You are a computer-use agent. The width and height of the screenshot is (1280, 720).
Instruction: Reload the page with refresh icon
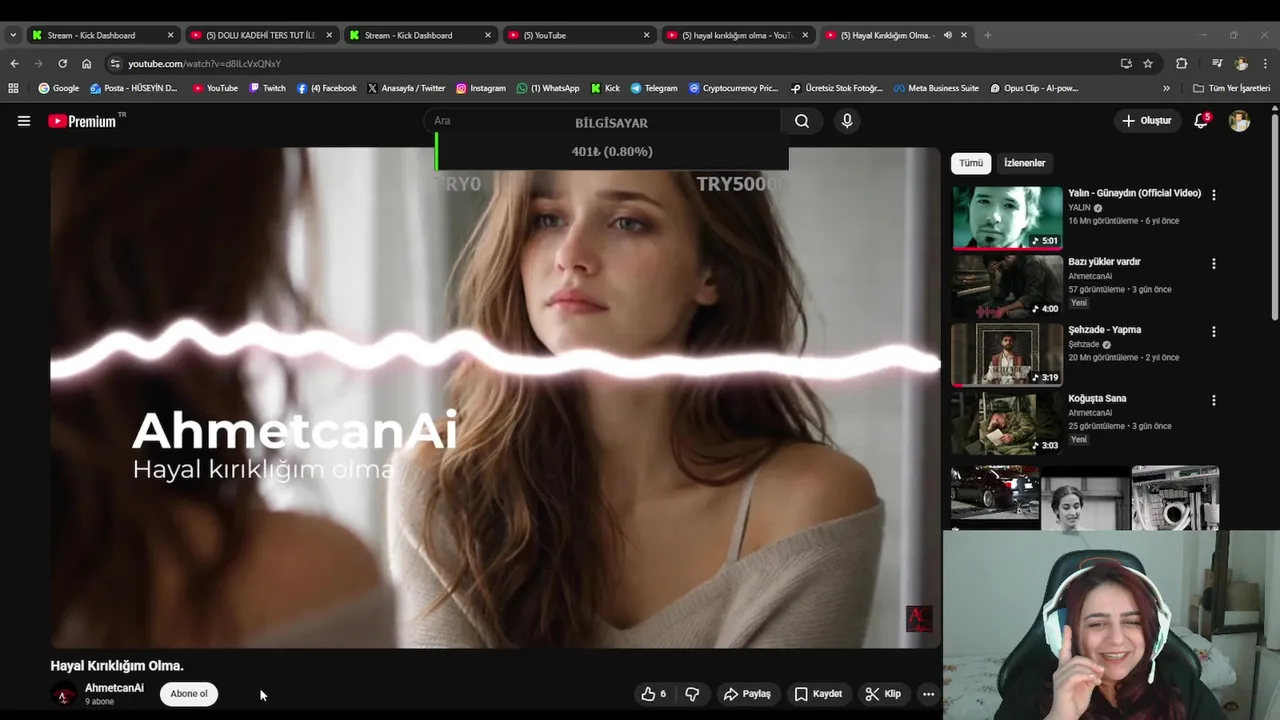tap(62, 63)
